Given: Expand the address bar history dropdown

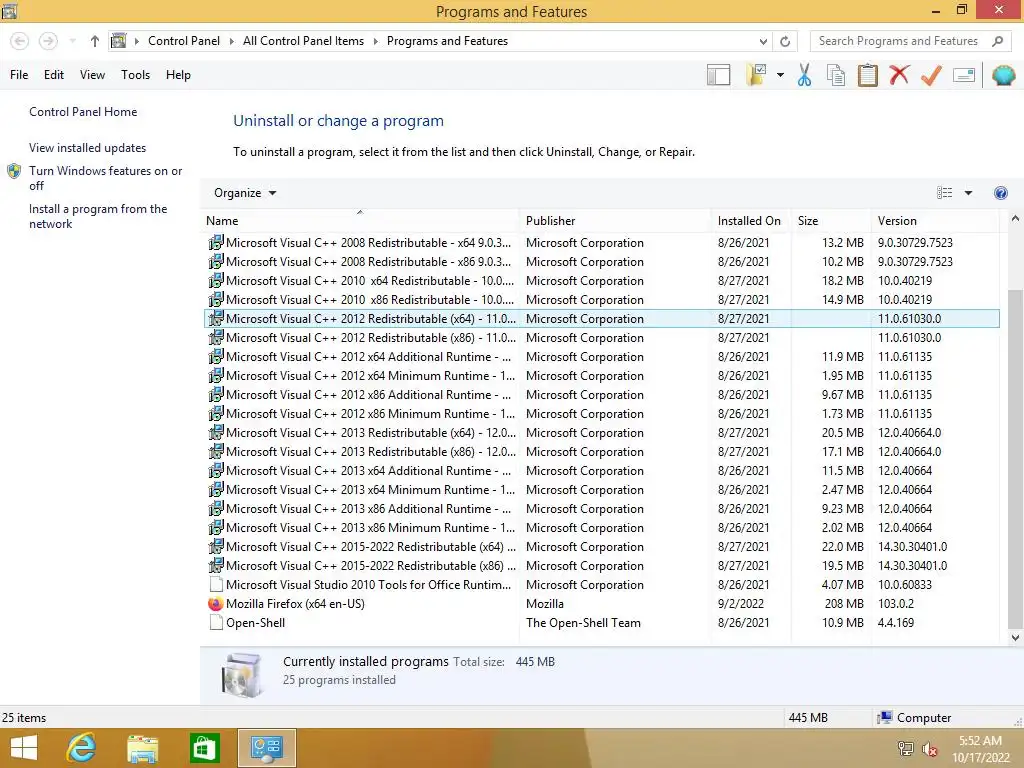Looking at the screenshot, I should click(x=763, y=41).
